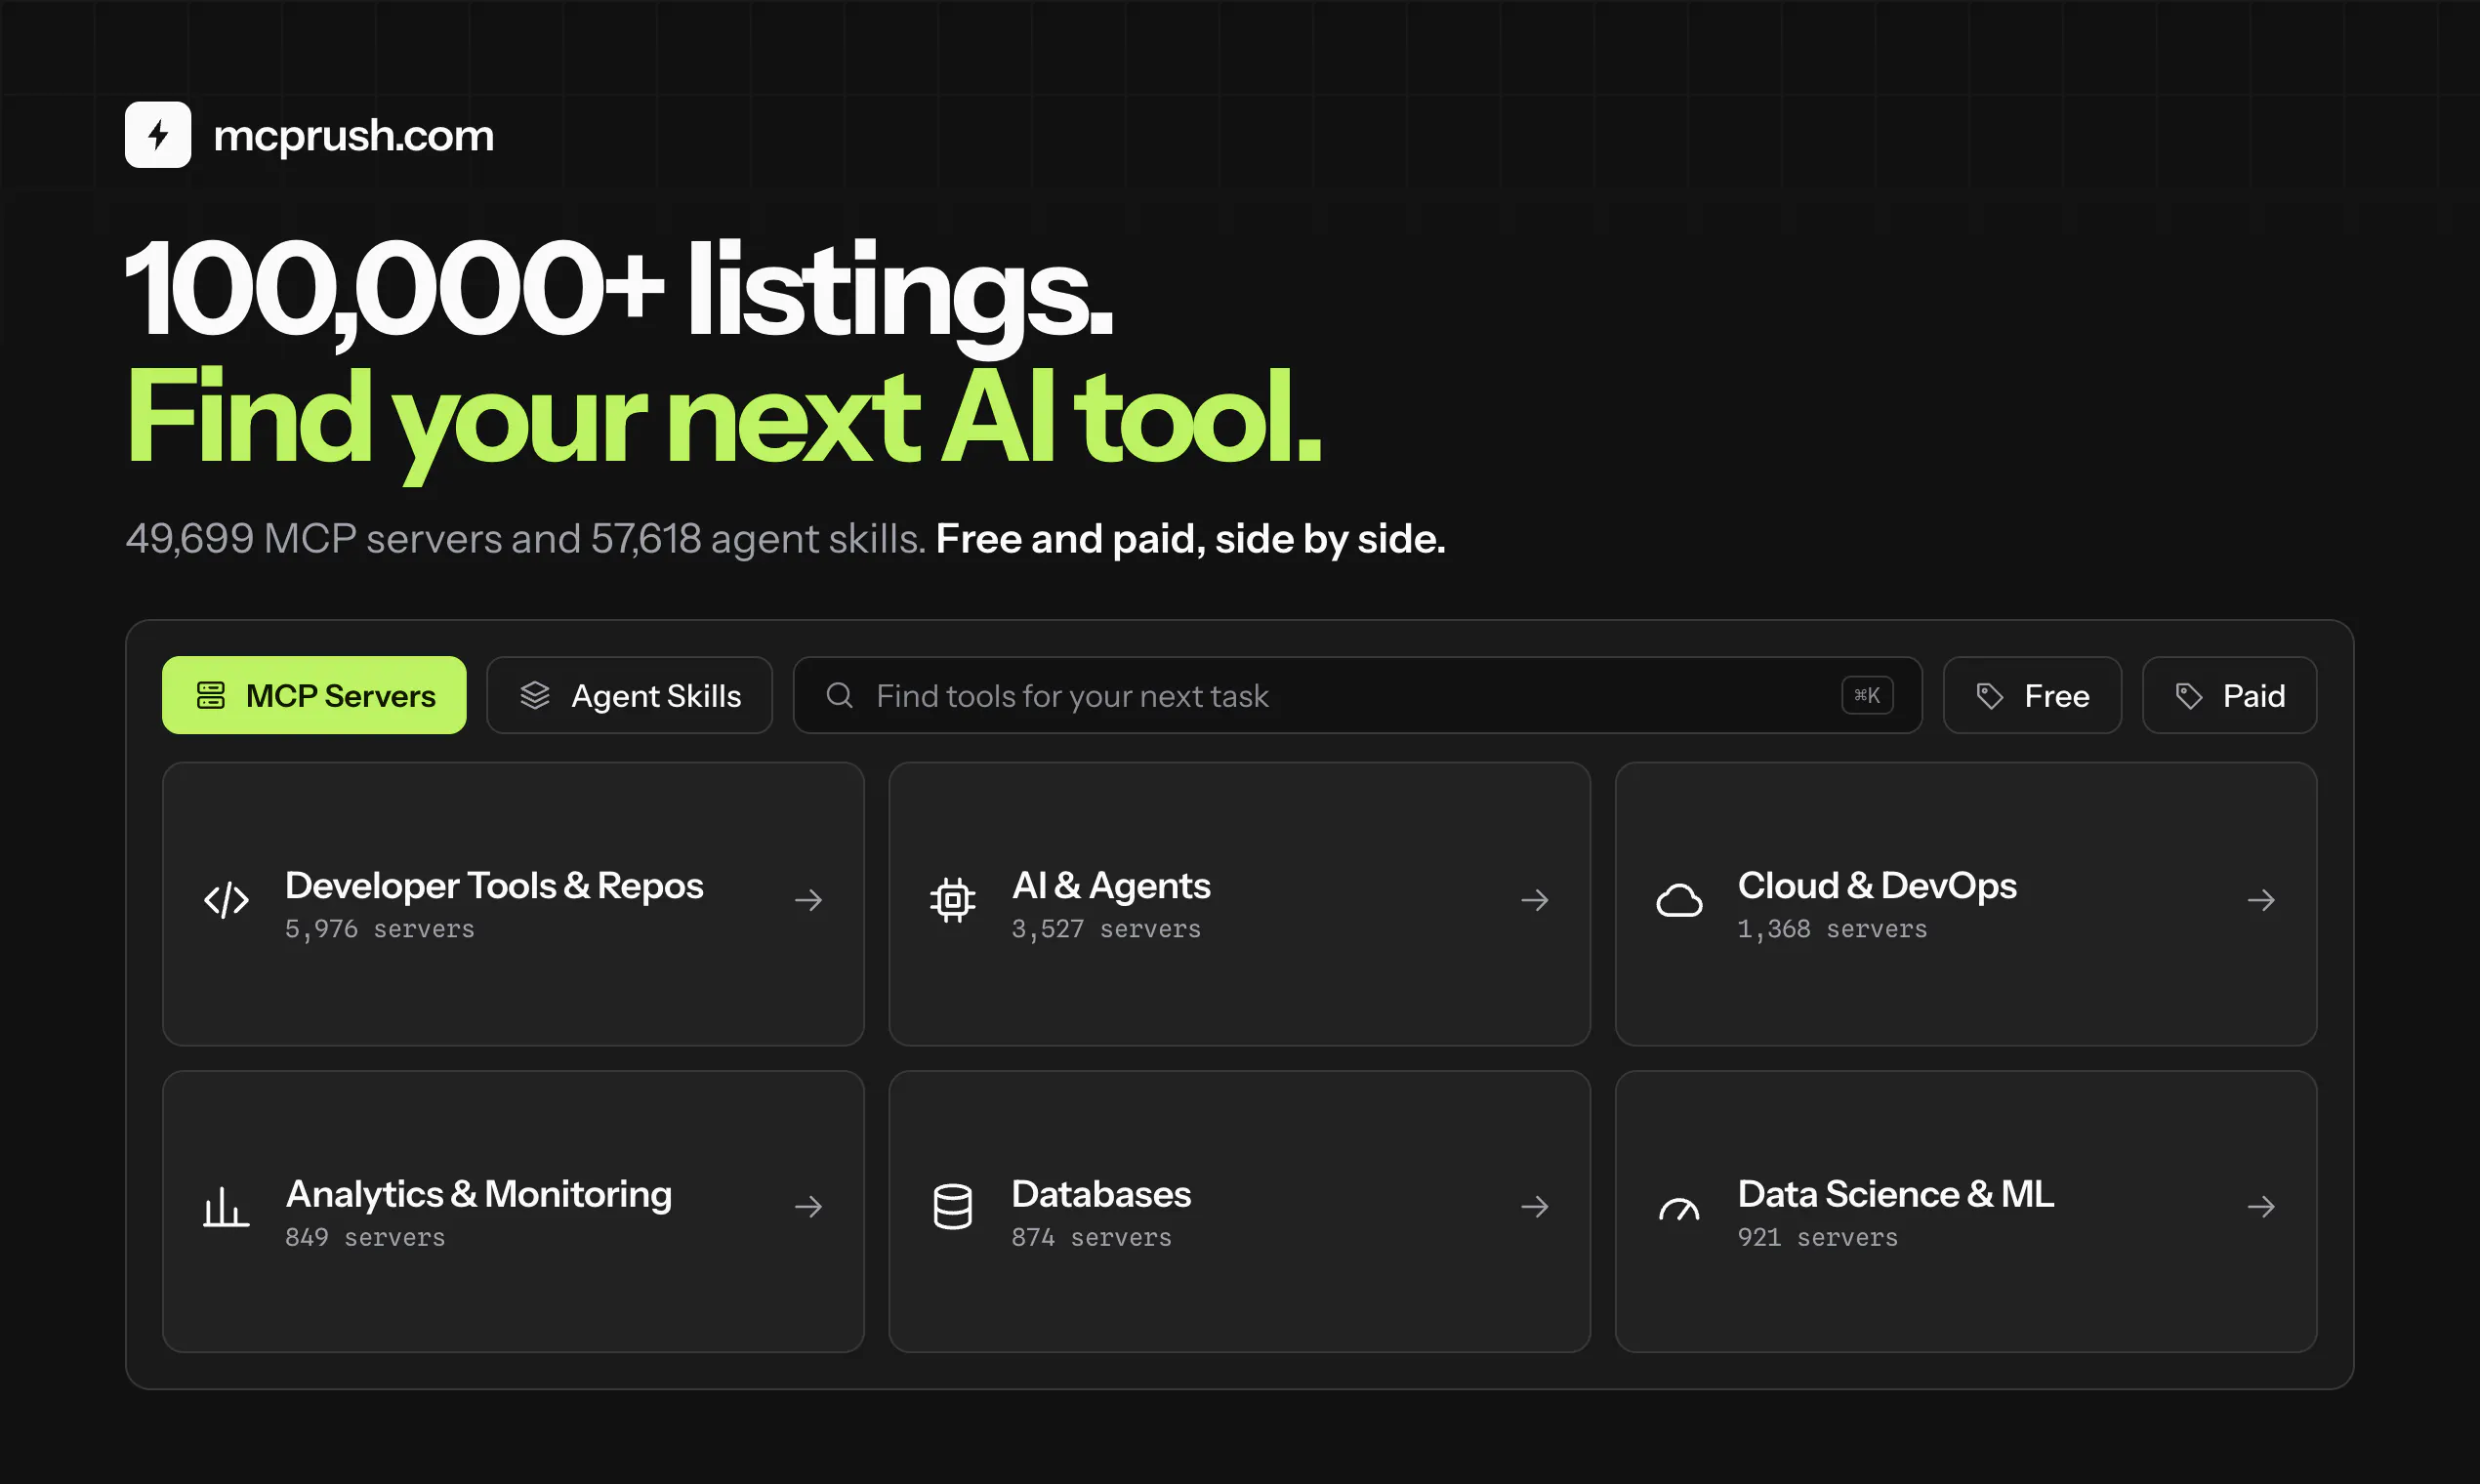
Task: Switch to the MCP Servers tab
Action: (314, 695)
